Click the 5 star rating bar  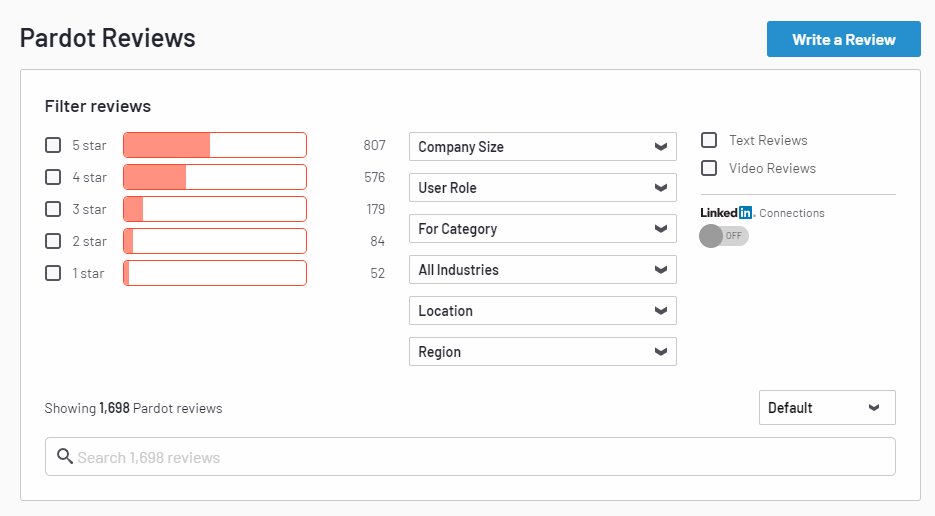214,145
